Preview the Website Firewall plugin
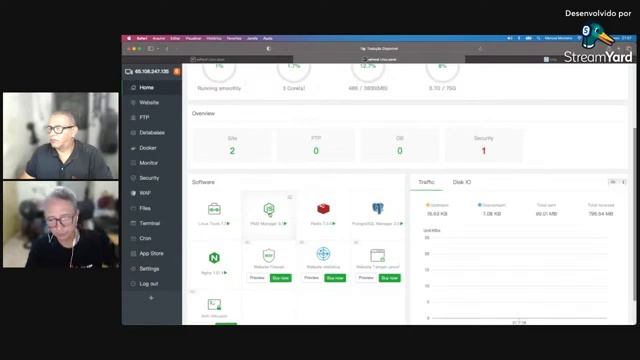 257,278
